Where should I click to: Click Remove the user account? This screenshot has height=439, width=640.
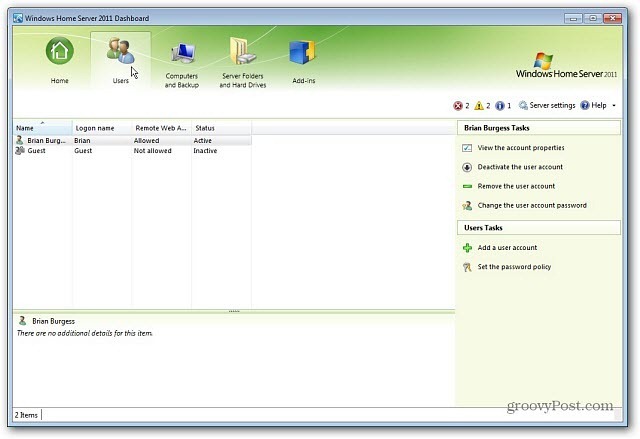pos(515,186)
